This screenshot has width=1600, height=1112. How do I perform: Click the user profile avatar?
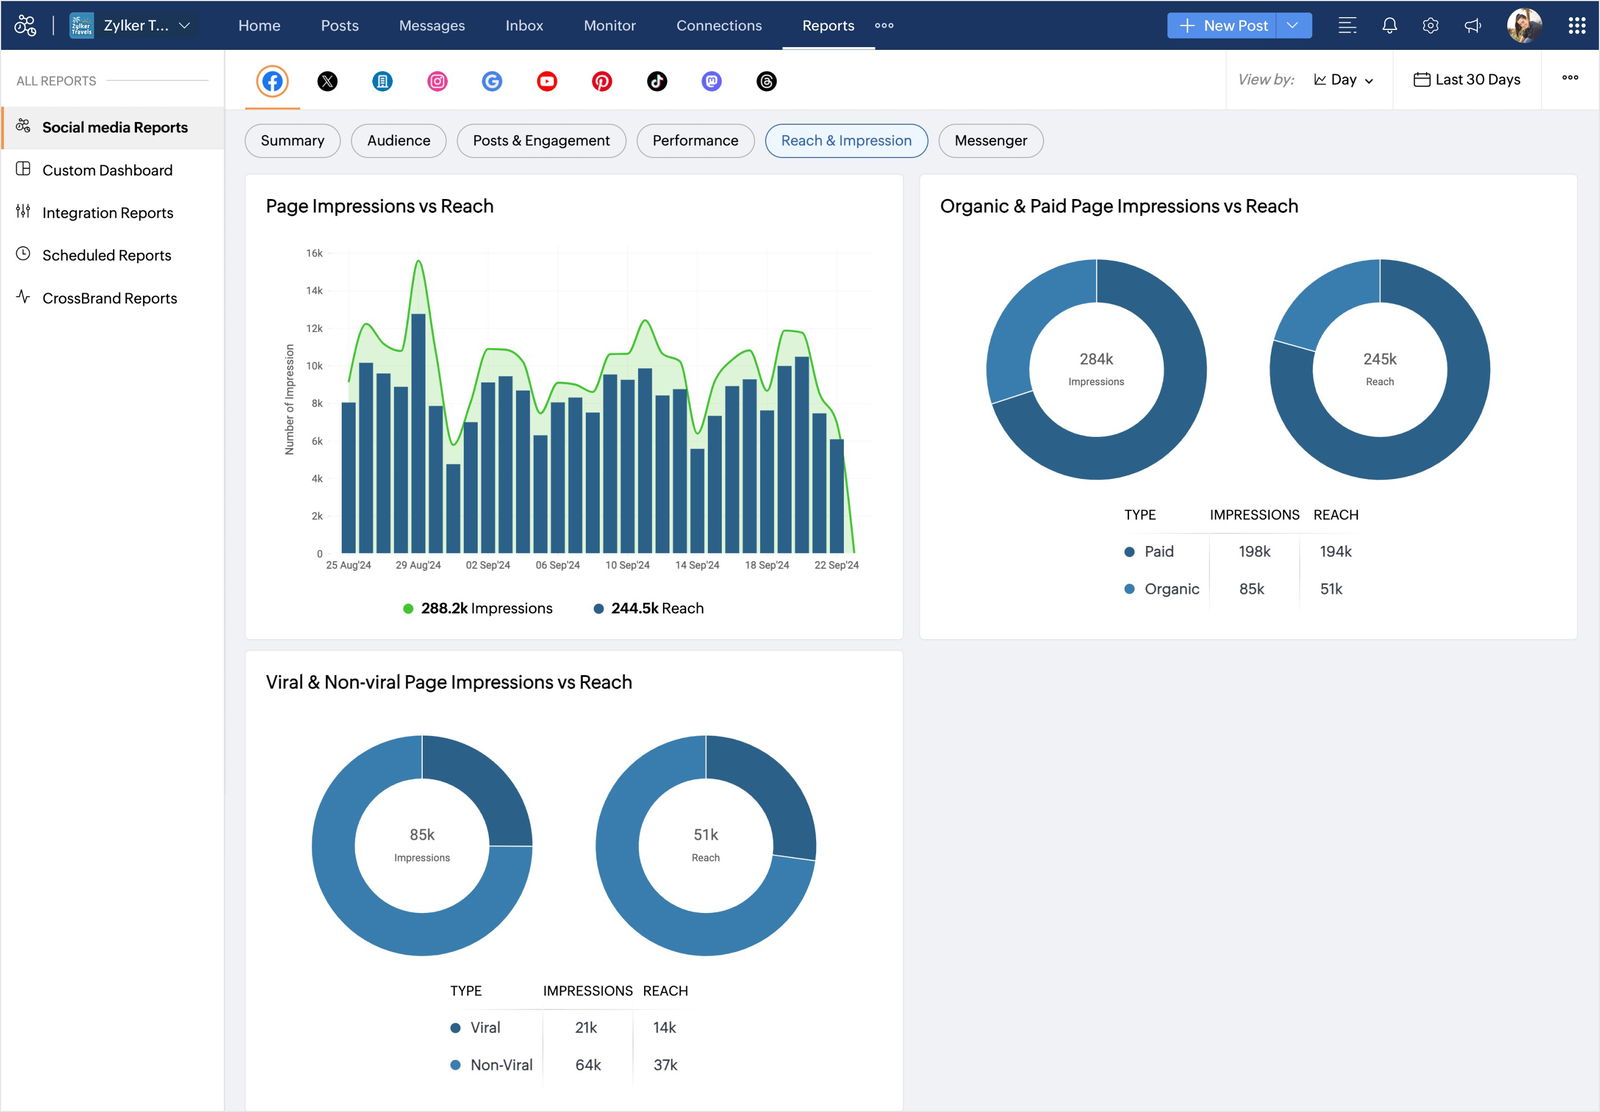click(1524, 25)
